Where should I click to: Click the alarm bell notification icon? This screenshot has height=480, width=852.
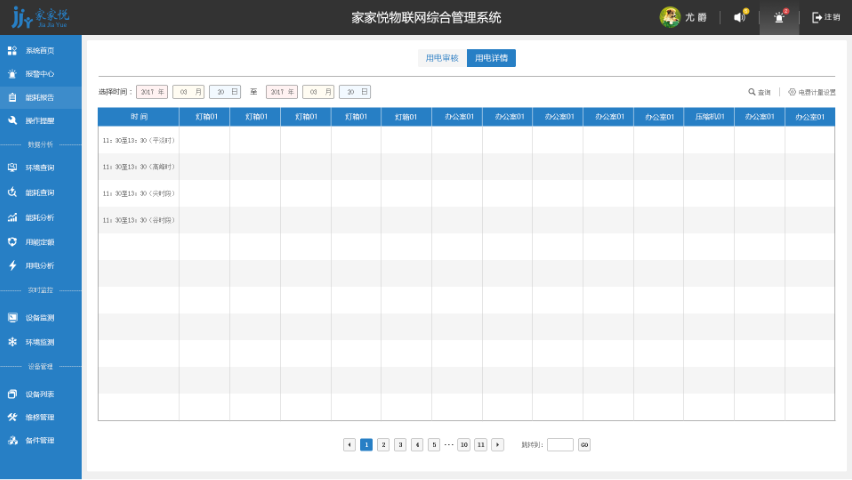pos(780,17)
